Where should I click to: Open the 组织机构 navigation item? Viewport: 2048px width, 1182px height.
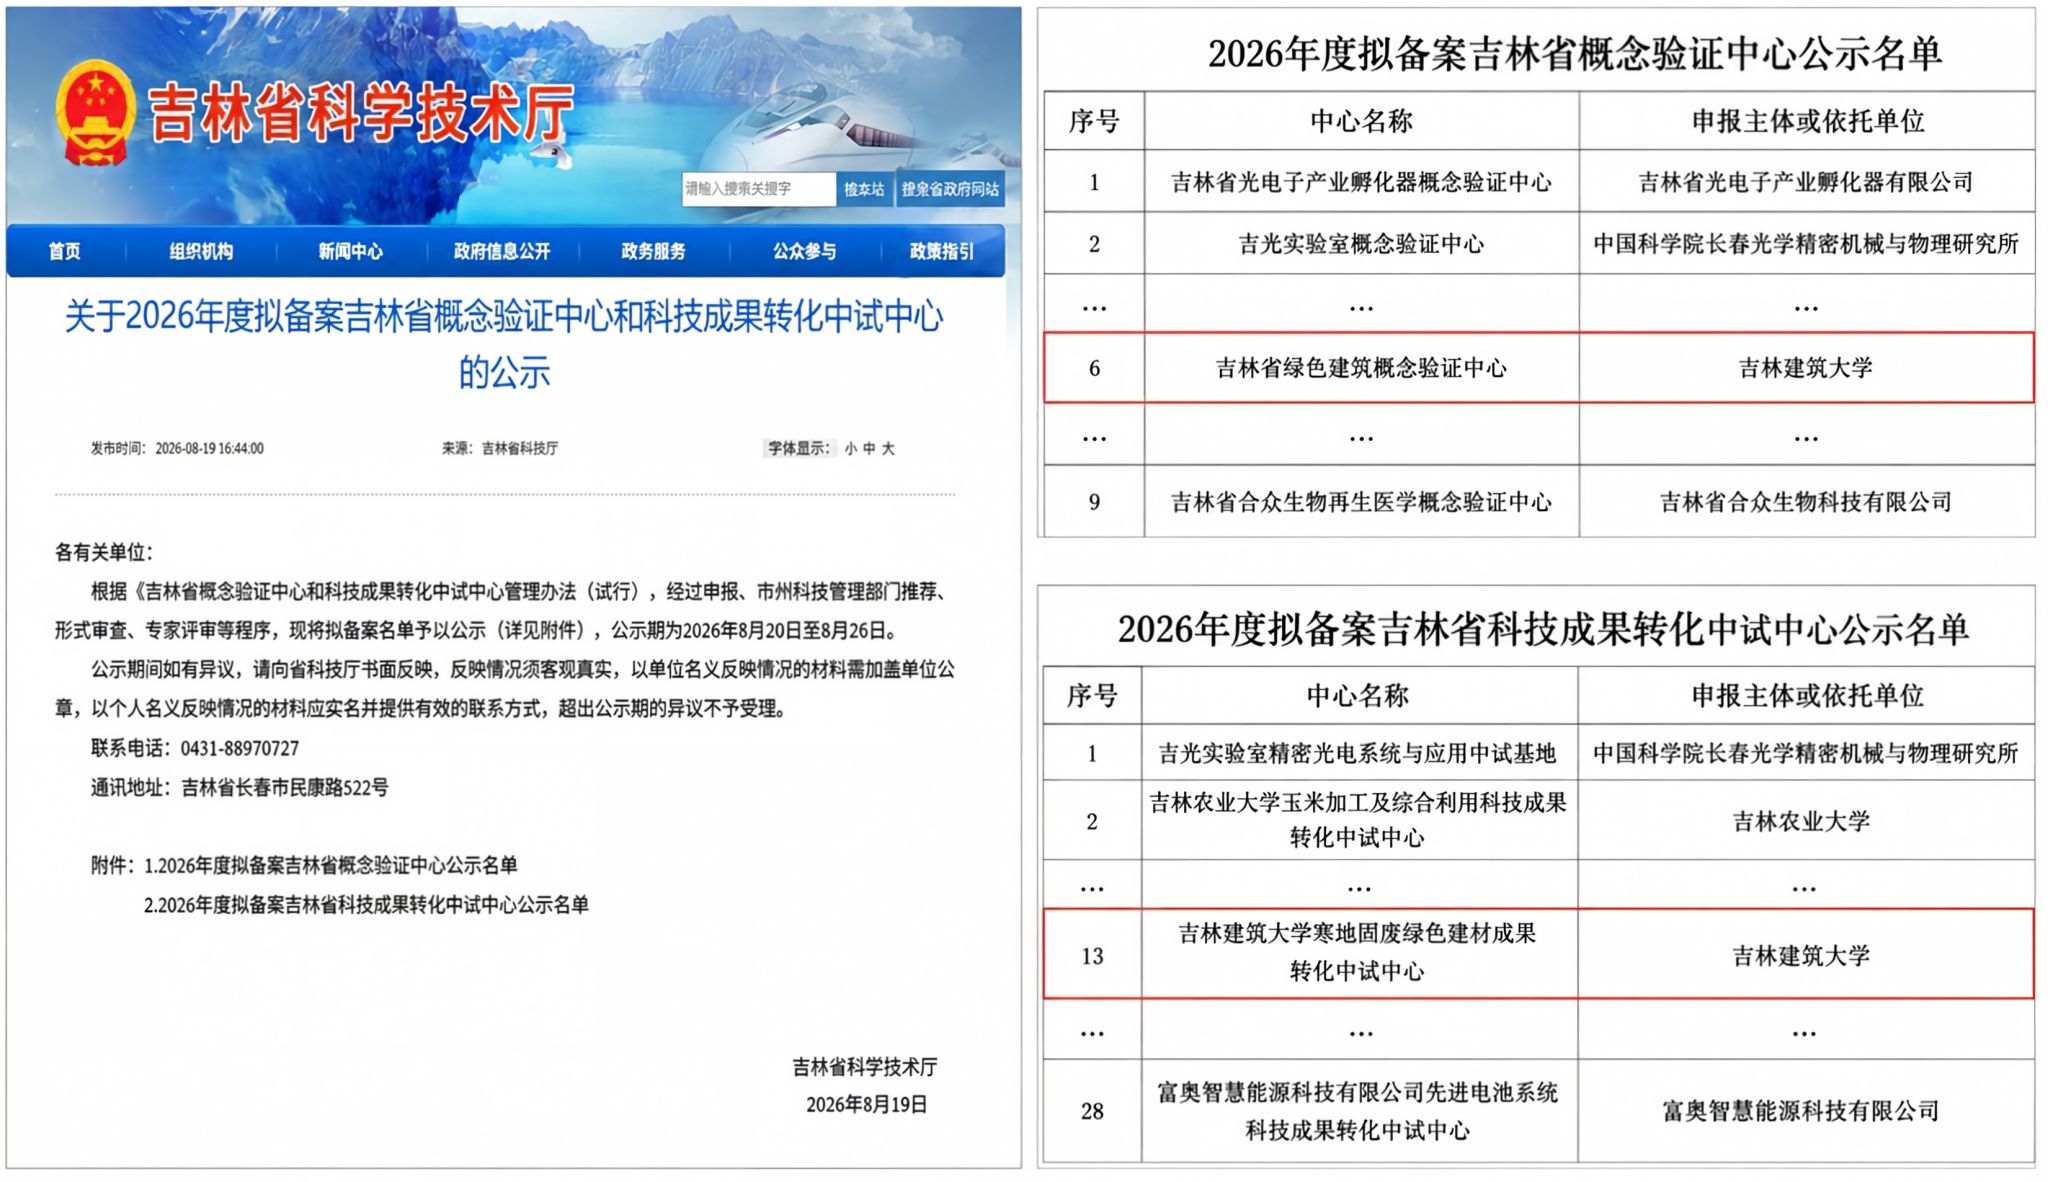(201, 251)
